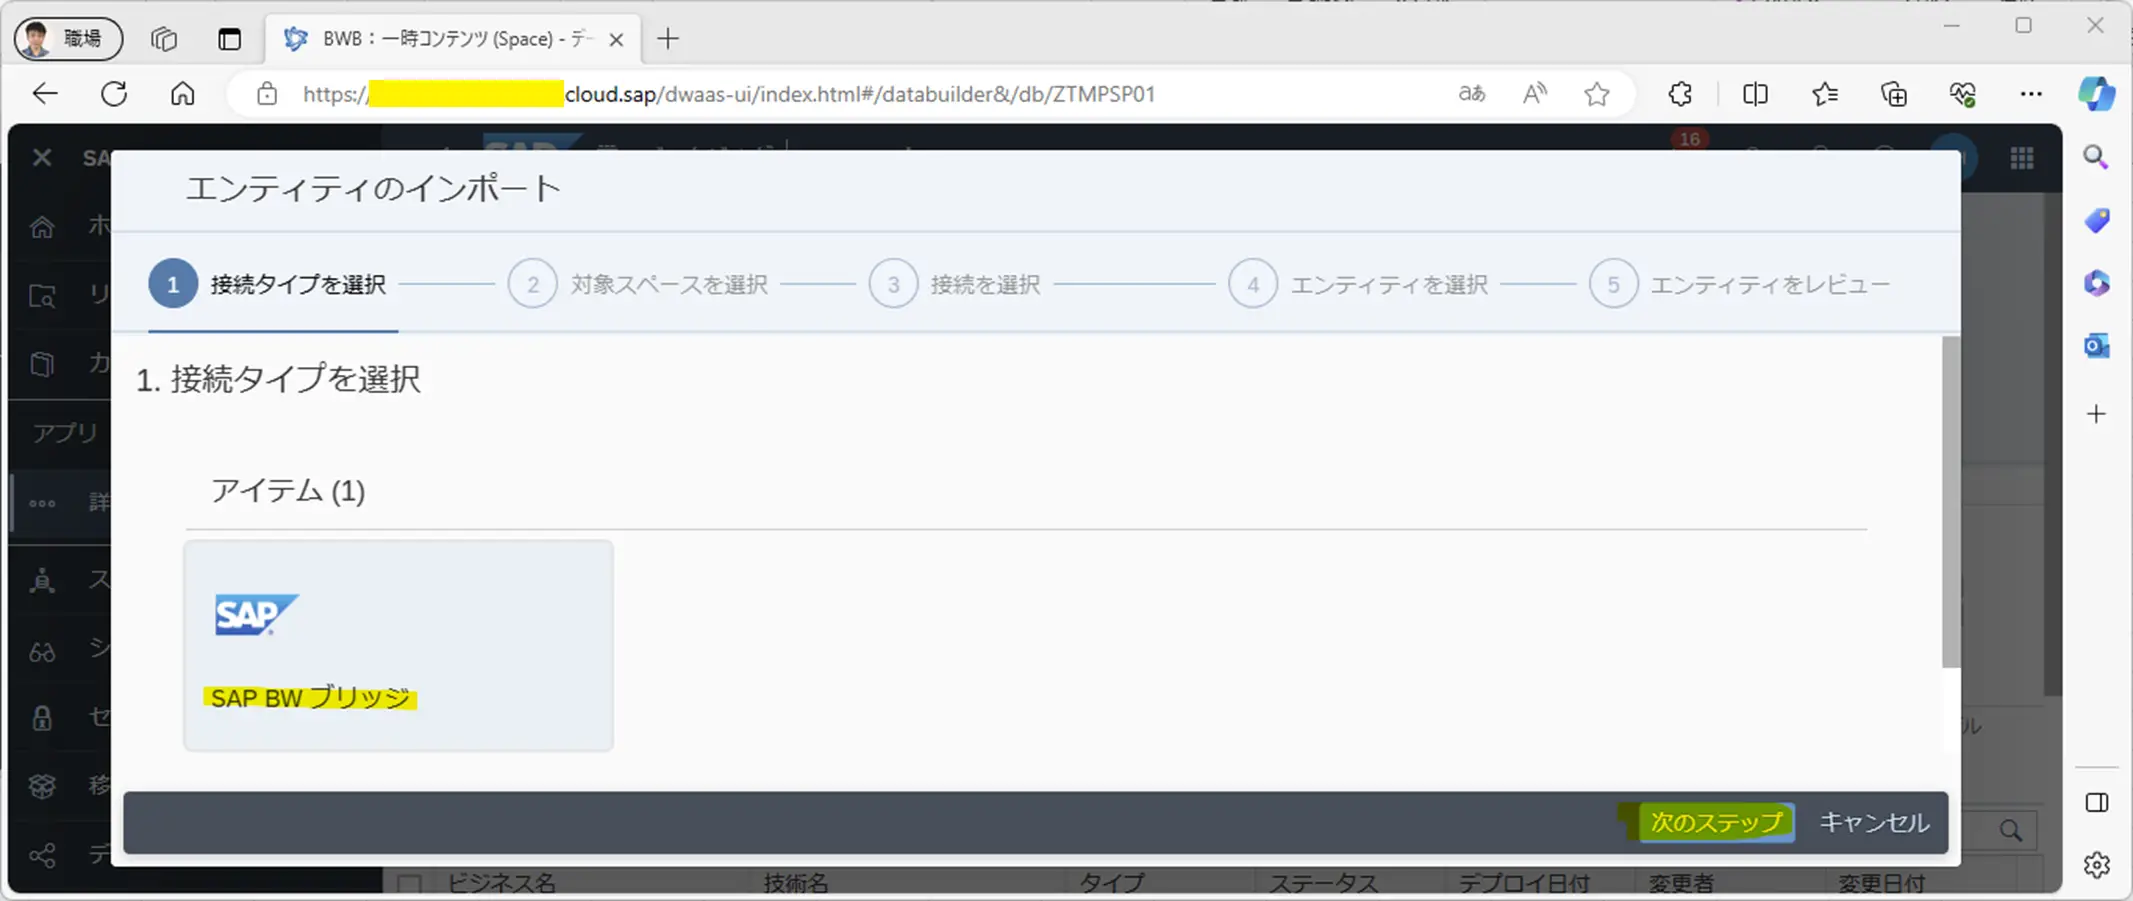Image resolution: width=2133 pixels, height=901 pixels.
Task: Open the read aloud icon
Action: point(1534,94)
